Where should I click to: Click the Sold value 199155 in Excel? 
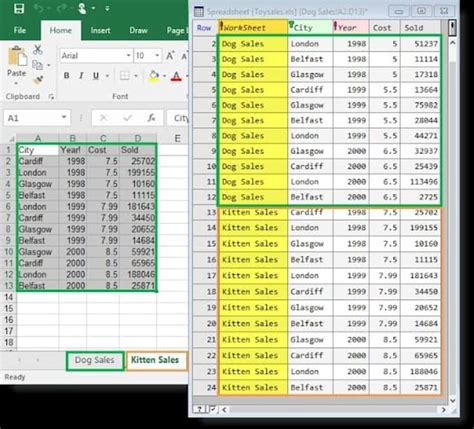(x=138, y=173)
